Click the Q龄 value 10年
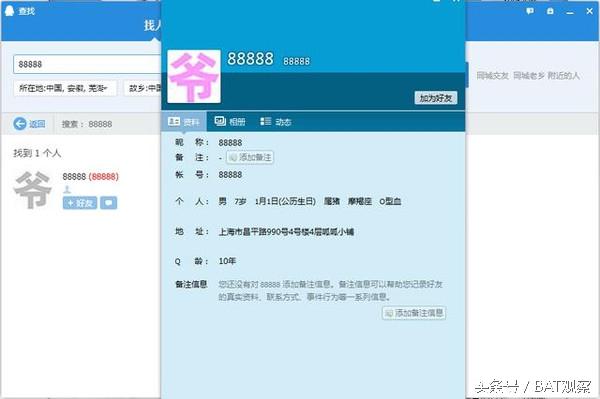This screenshot has width=600, height=399. 227,261
